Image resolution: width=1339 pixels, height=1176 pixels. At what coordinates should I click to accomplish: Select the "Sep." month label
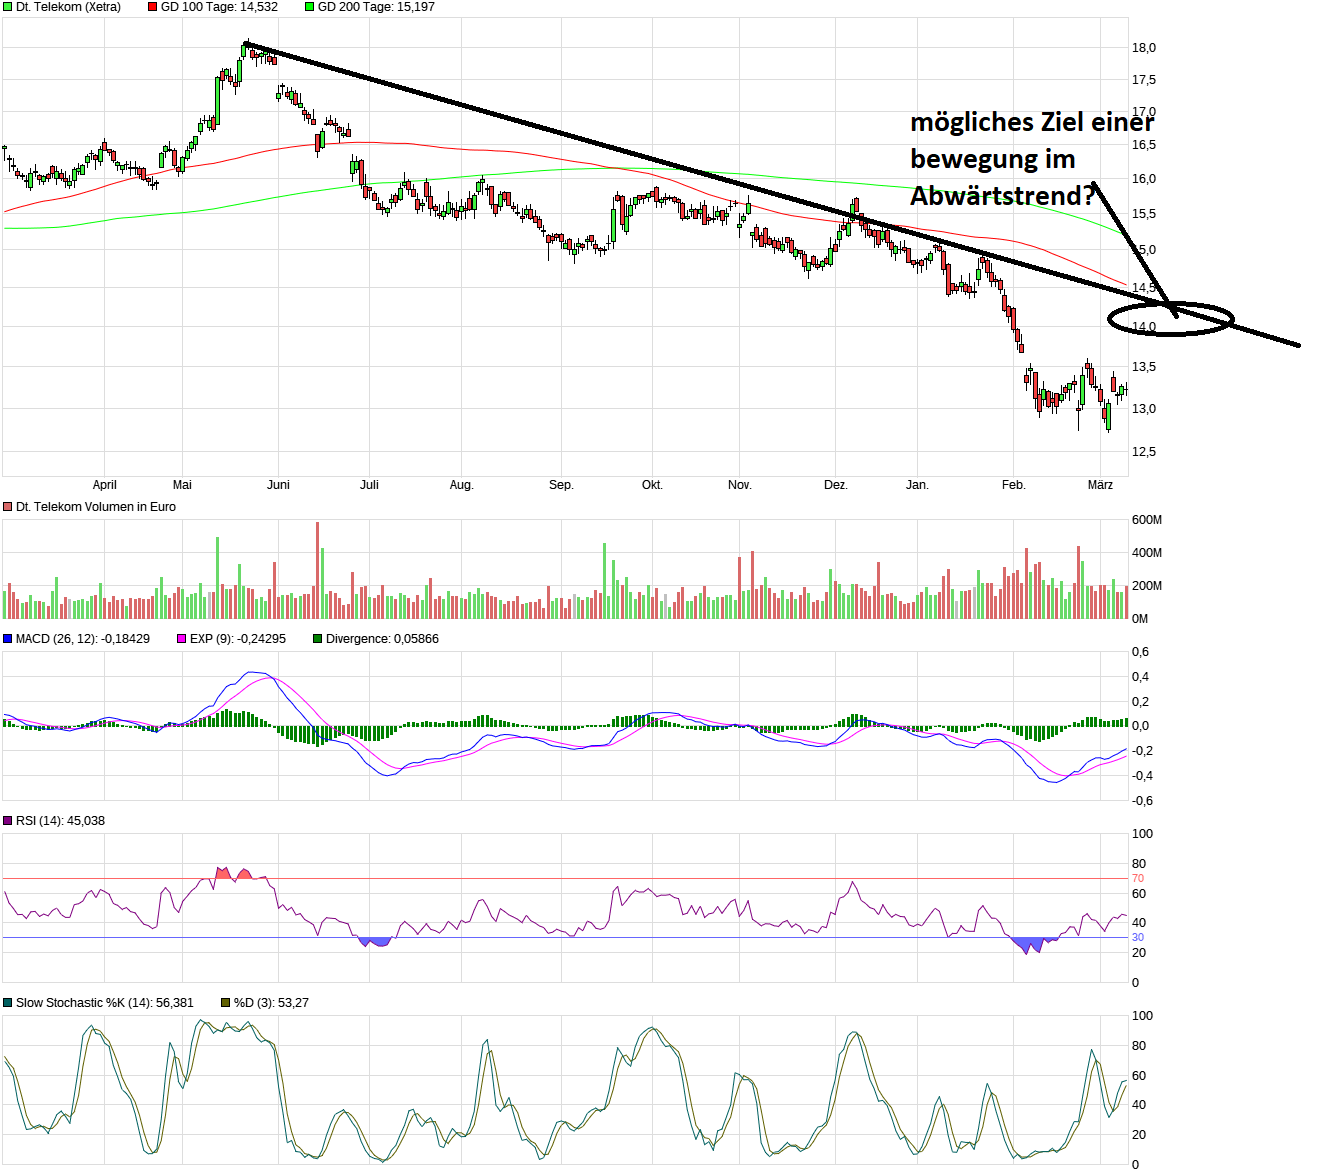pos(561,485)
